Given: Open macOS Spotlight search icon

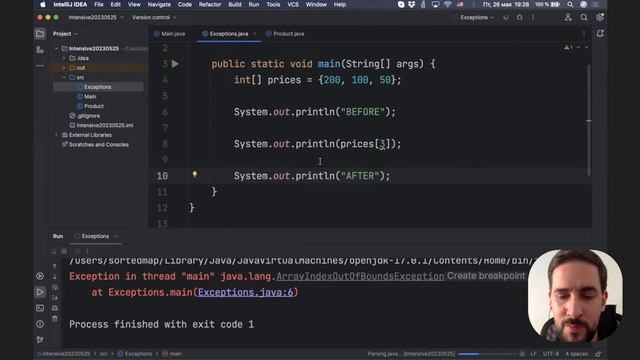Looking at the screenshot, I should [570, 4].
